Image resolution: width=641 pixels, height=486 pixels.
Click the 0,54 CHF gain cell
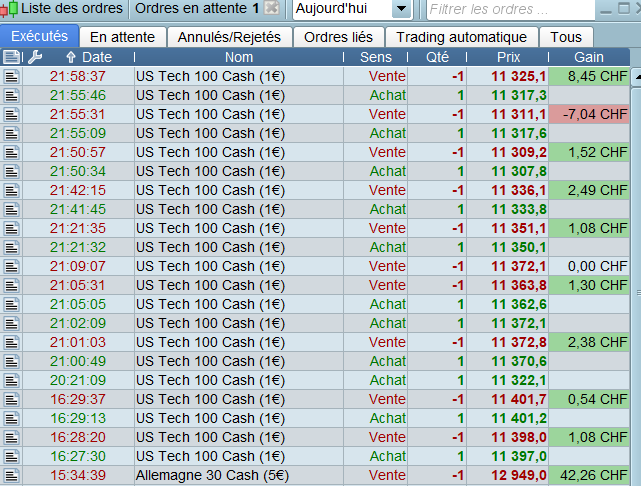pos(589,399)
